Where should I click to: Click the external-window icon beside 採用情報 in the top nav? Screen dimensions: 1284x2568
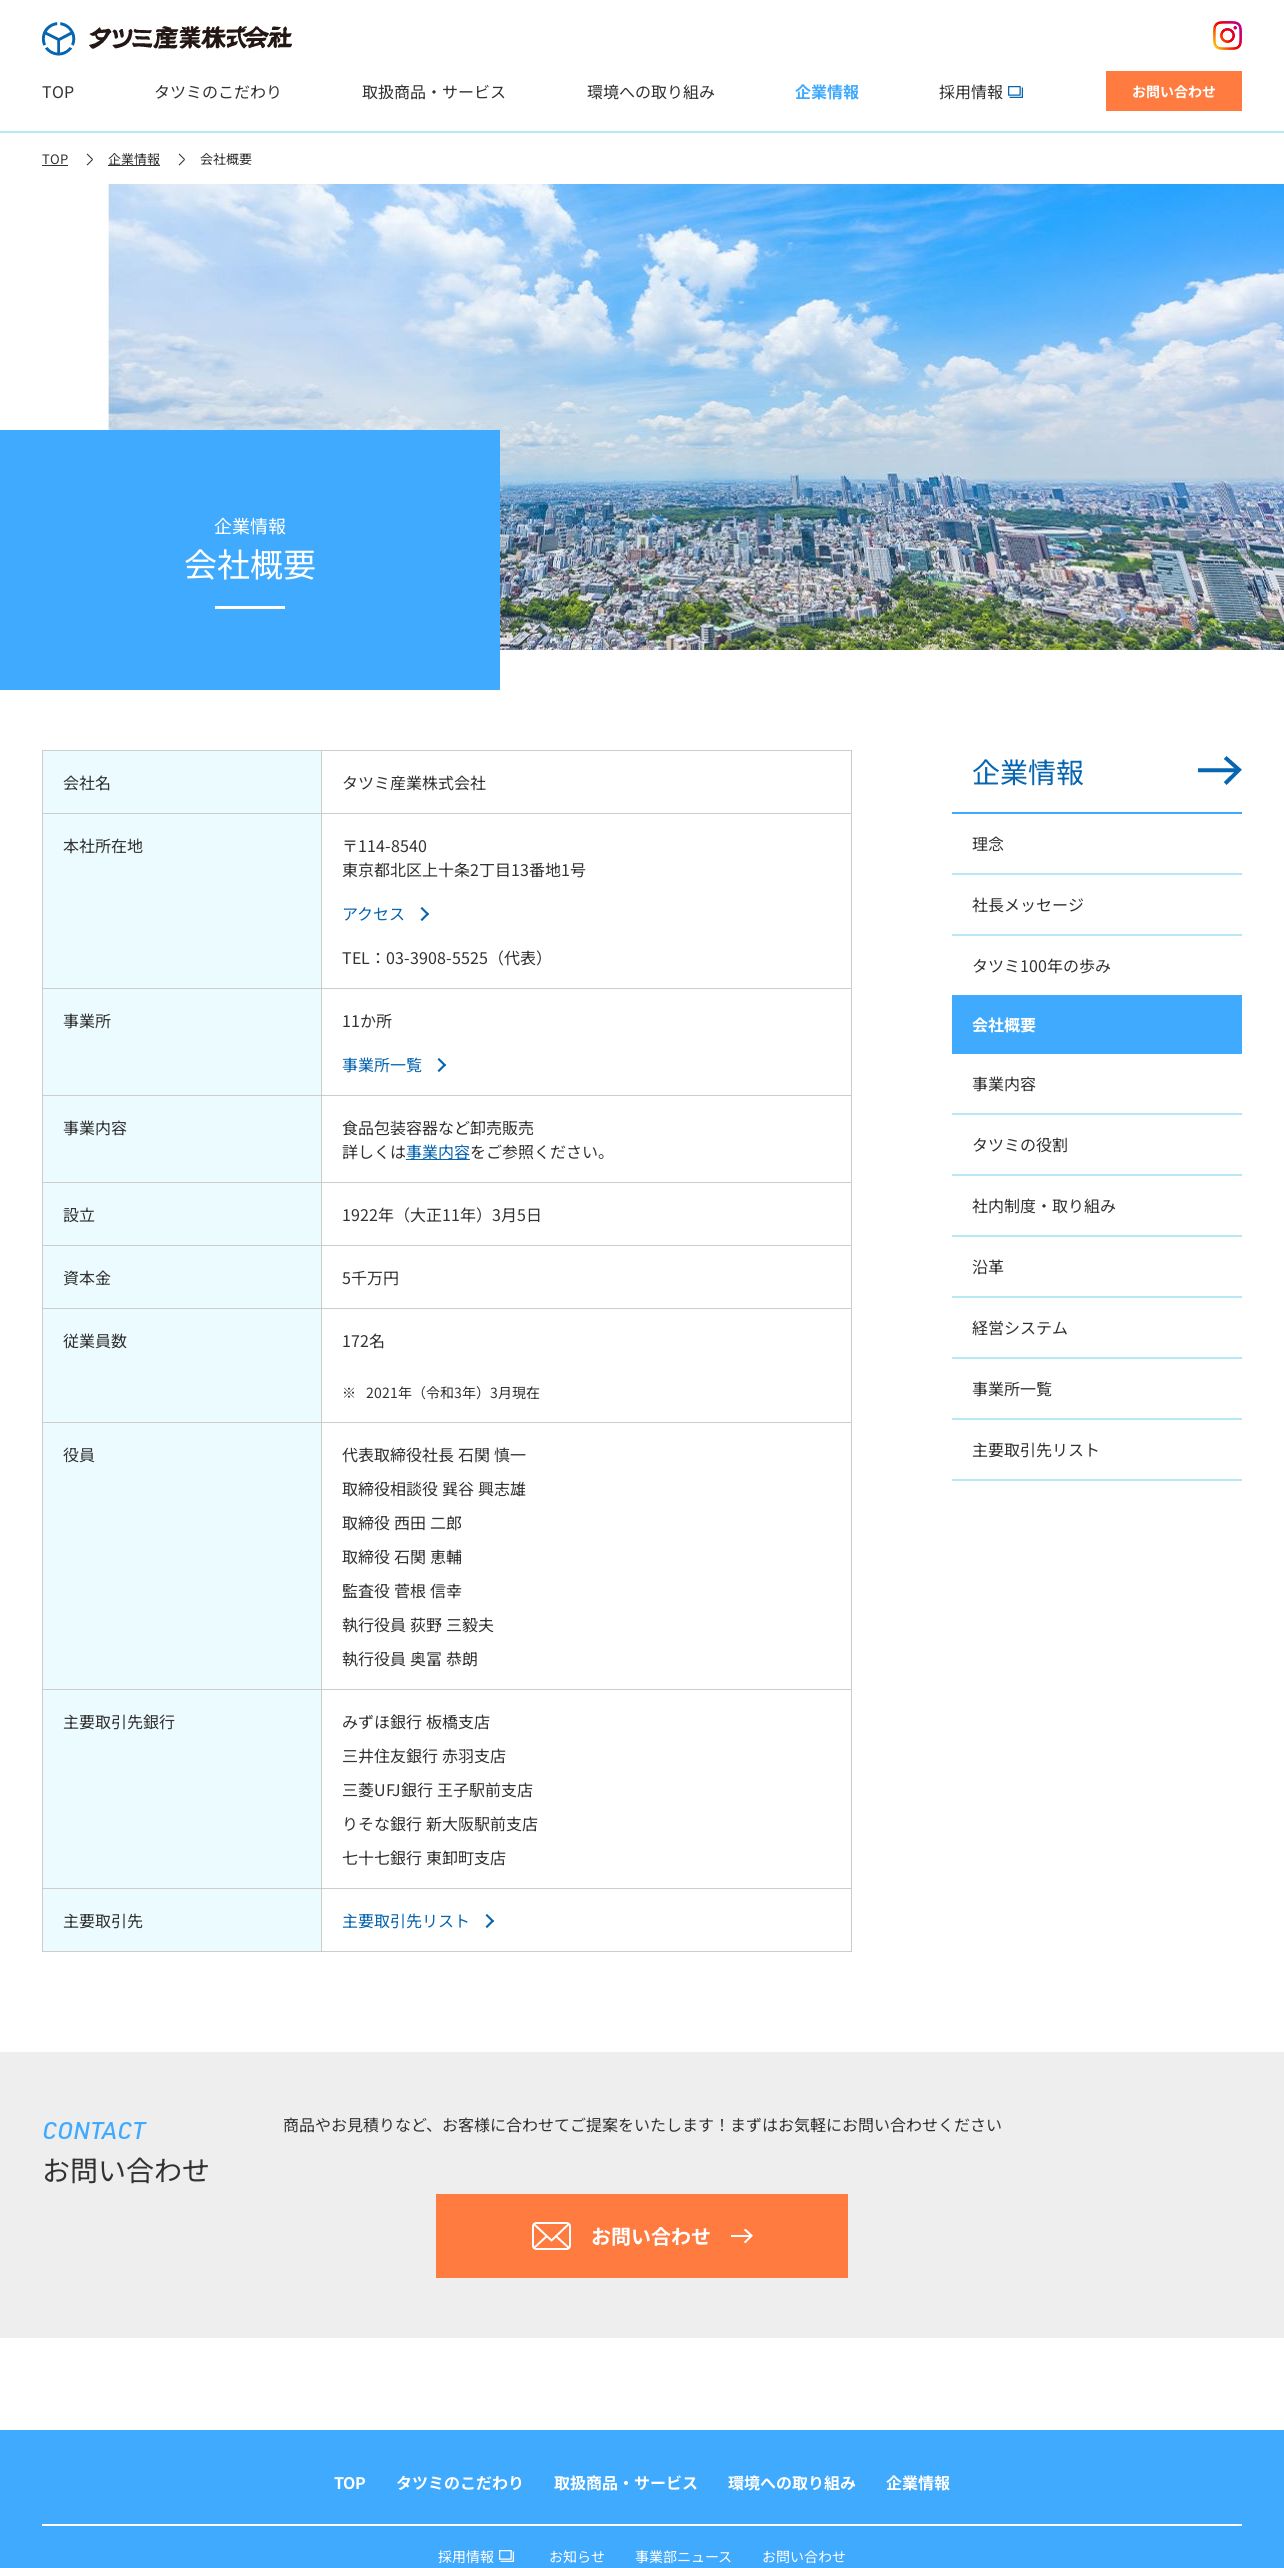click(1015, 92)
